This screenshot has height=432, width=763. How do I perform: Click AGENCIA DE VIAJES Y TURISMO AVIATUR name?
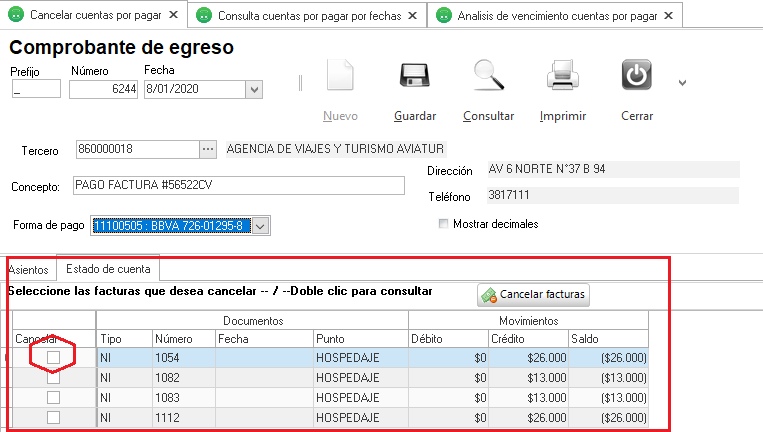tap(335, 149)
